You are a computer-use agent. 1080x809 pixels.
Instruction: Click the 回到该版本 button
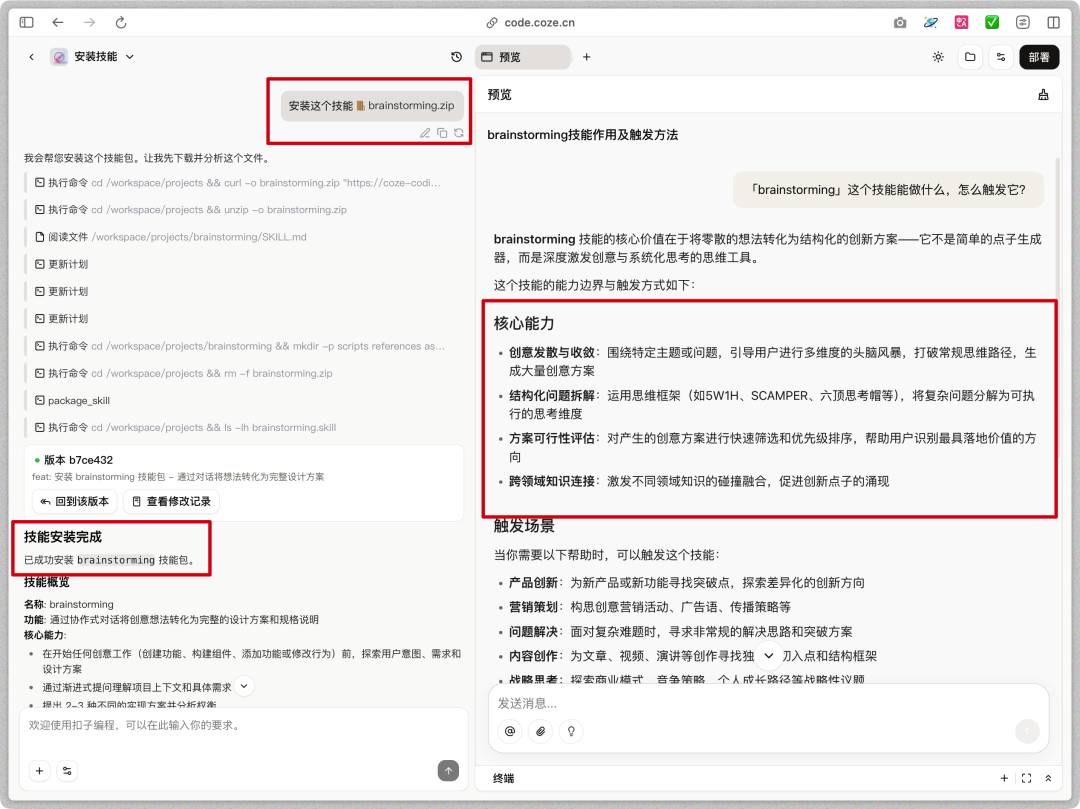click(74, 501)
